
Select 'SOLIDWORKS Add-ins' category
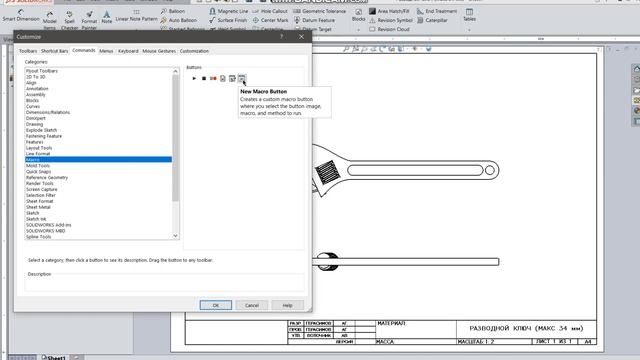(x=49, y=225)
